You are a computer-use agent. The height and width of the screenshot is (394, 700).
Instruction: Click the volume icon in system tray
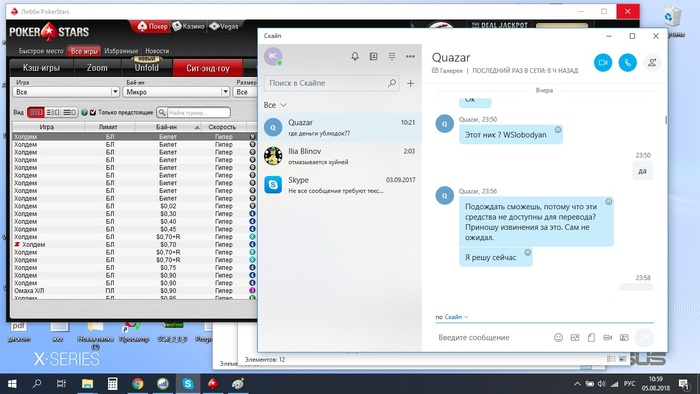(x=602, y=384)
